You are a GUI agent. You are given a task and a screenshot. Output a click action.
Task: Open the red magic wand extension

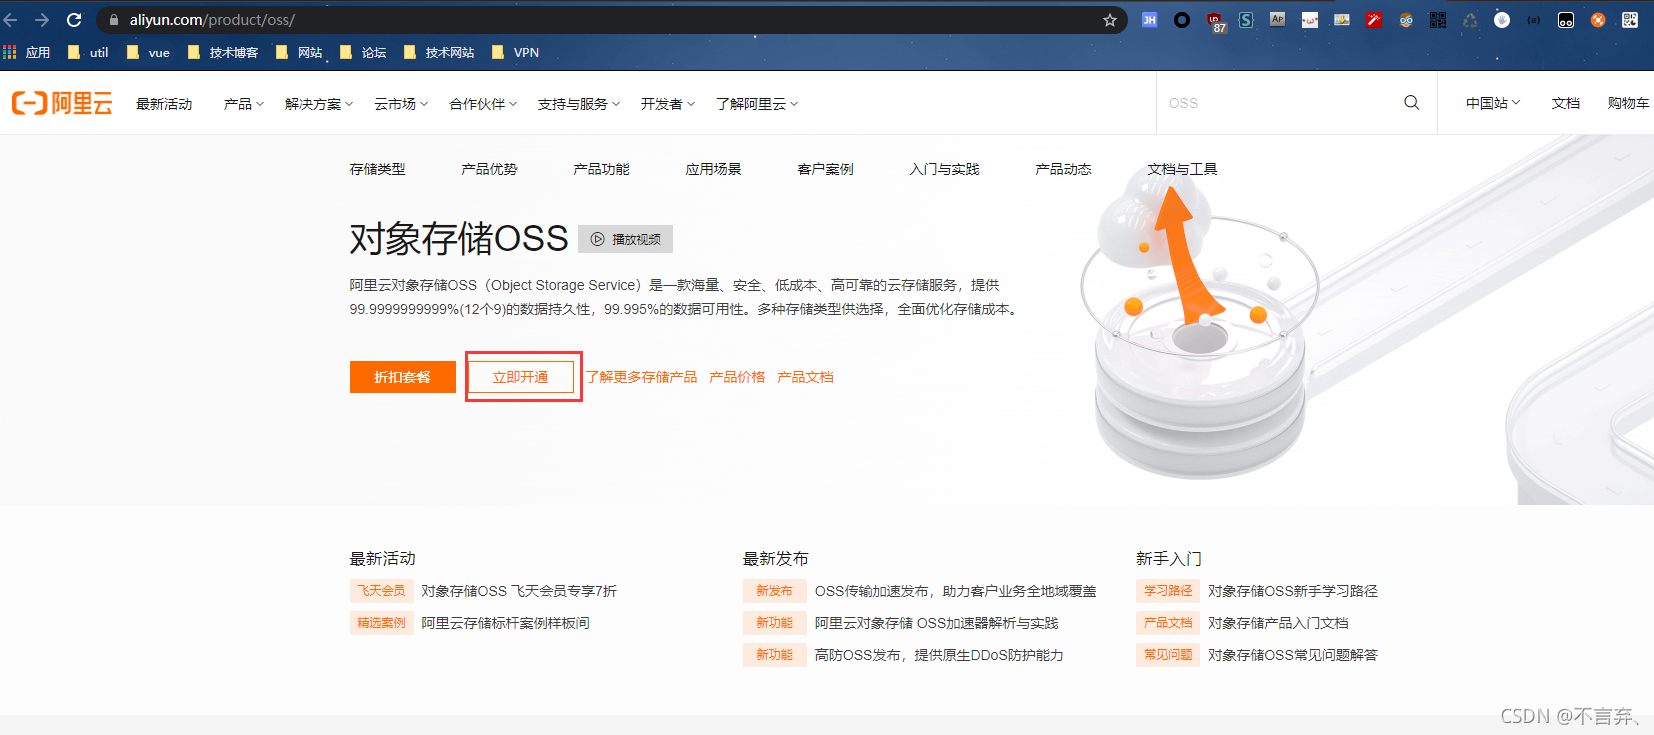click(1374, 20)
